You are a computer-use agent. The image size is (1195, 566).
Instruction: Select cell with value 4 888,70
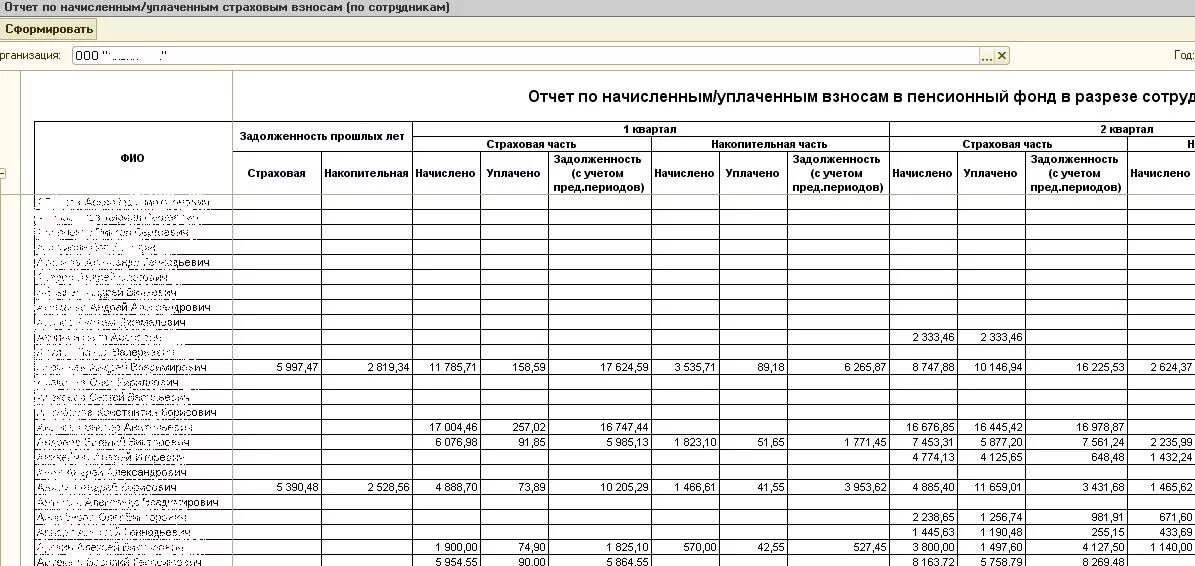coord(447,487)
